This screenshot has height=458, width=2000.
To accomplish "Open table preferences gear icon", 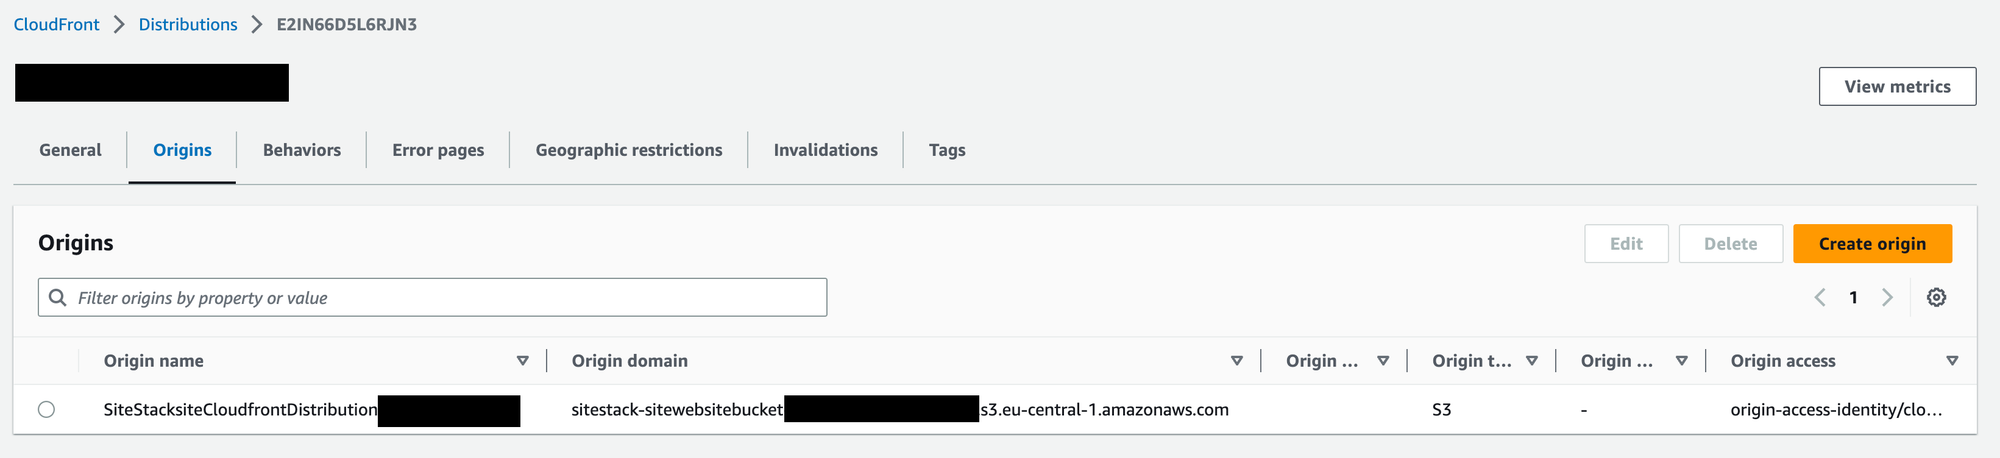I will (x=1936, y=298).
